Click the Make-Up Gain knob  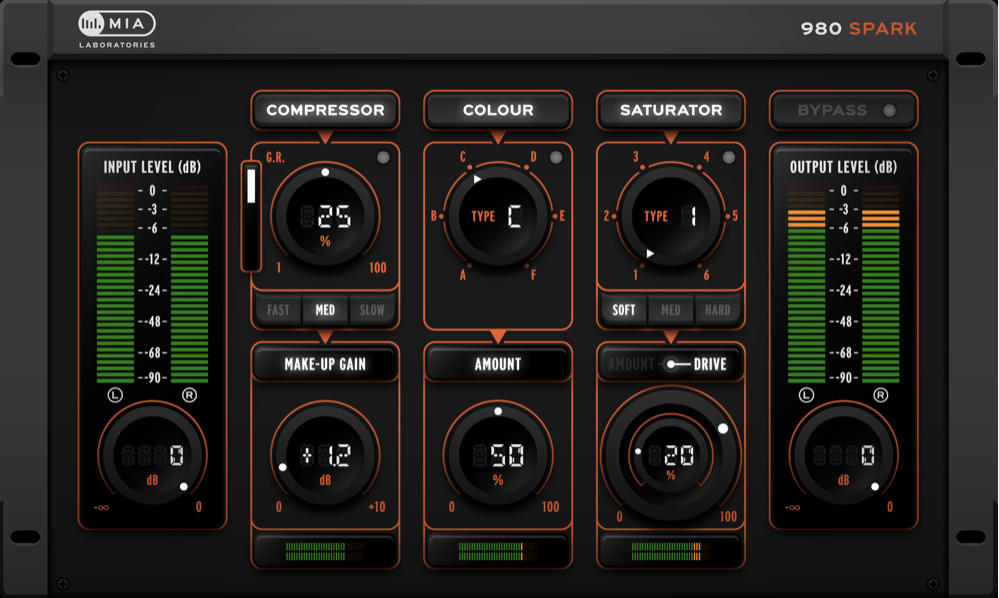(325, 457)
